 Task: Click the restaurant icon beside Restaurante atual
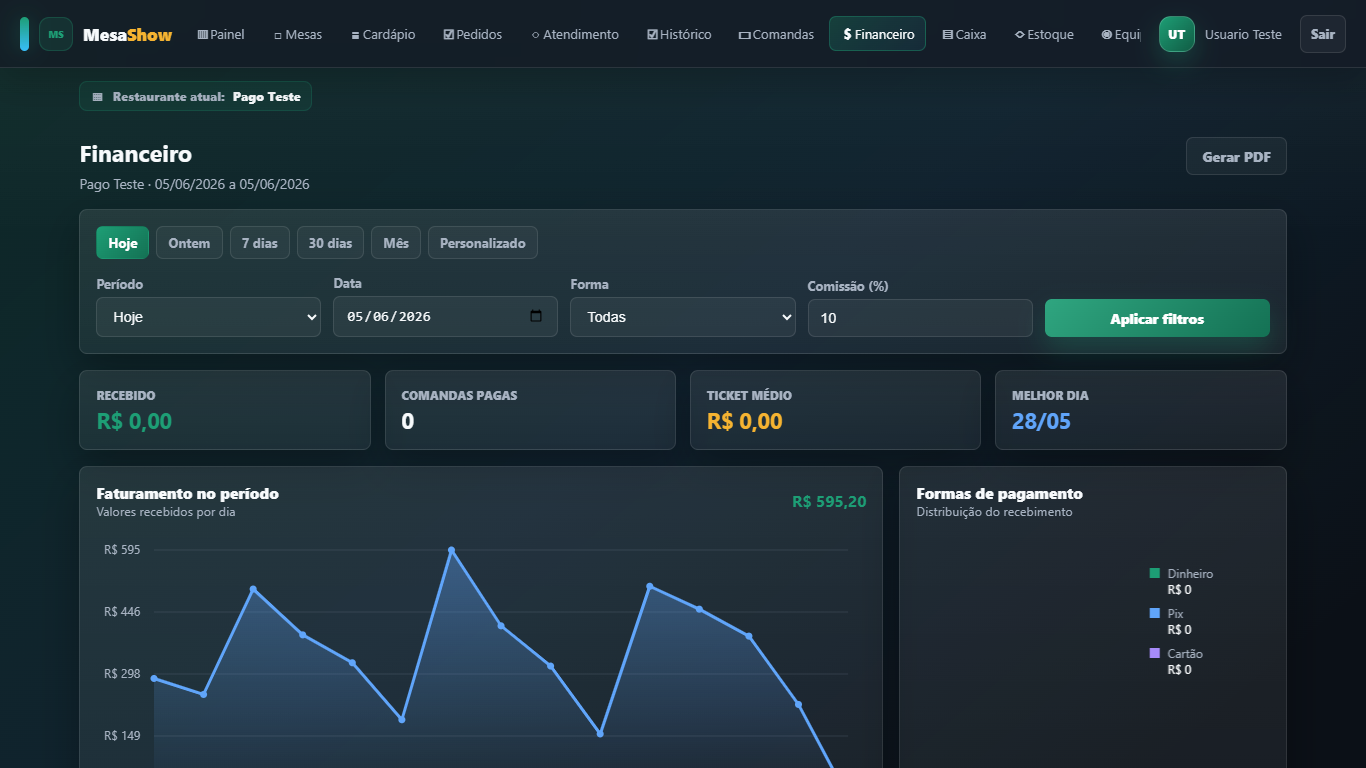click(x=98, y=97)
